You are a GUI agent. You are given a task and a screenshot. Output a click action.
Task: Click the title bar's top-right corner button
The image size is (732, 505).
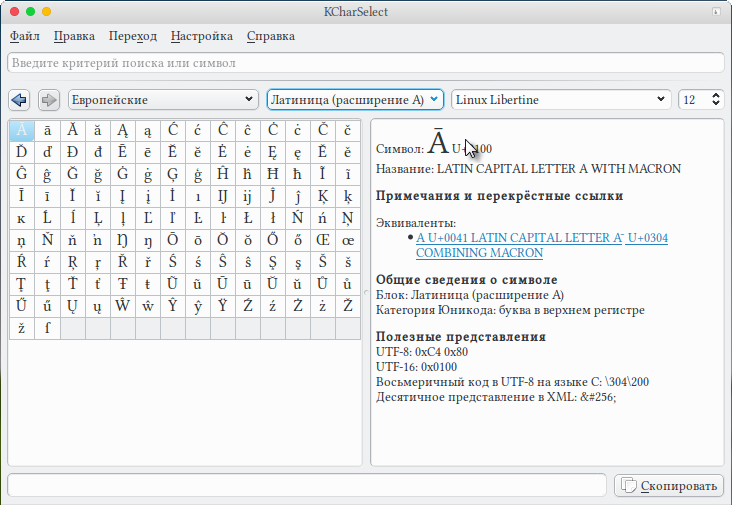(x=716, y=12)
